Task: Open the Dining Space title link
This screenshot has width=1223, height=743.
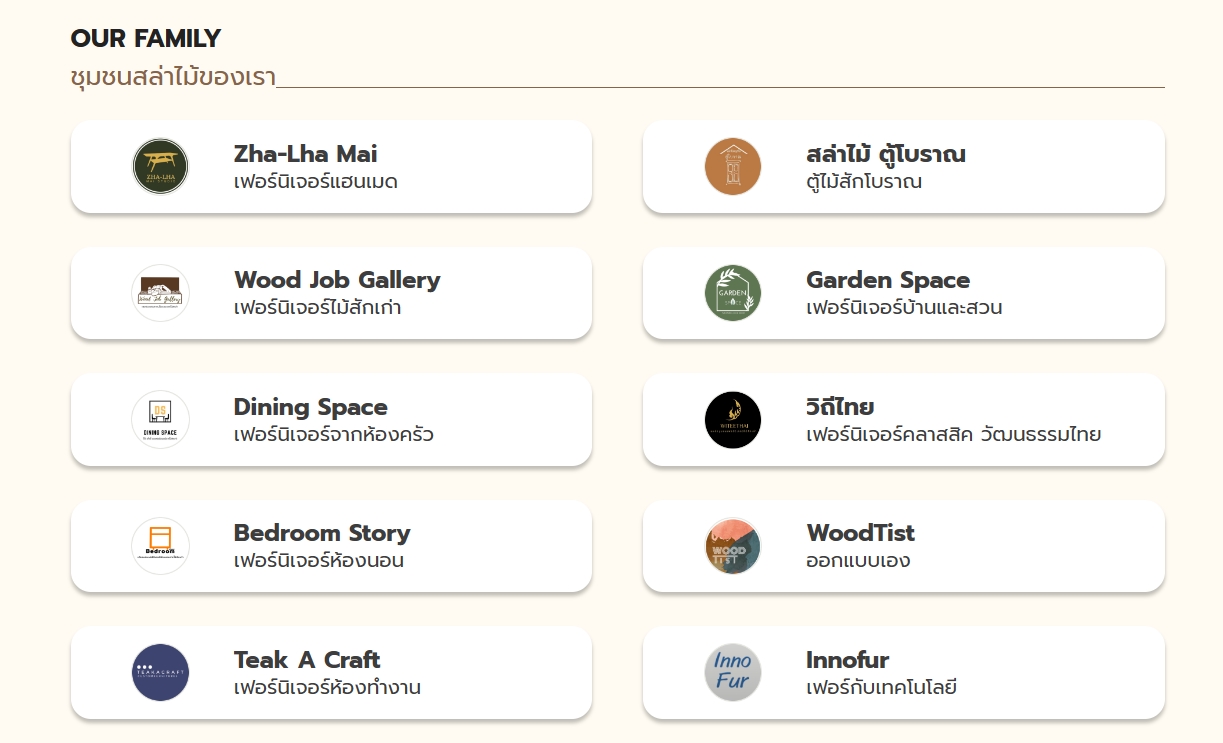Action: (310, 407)
